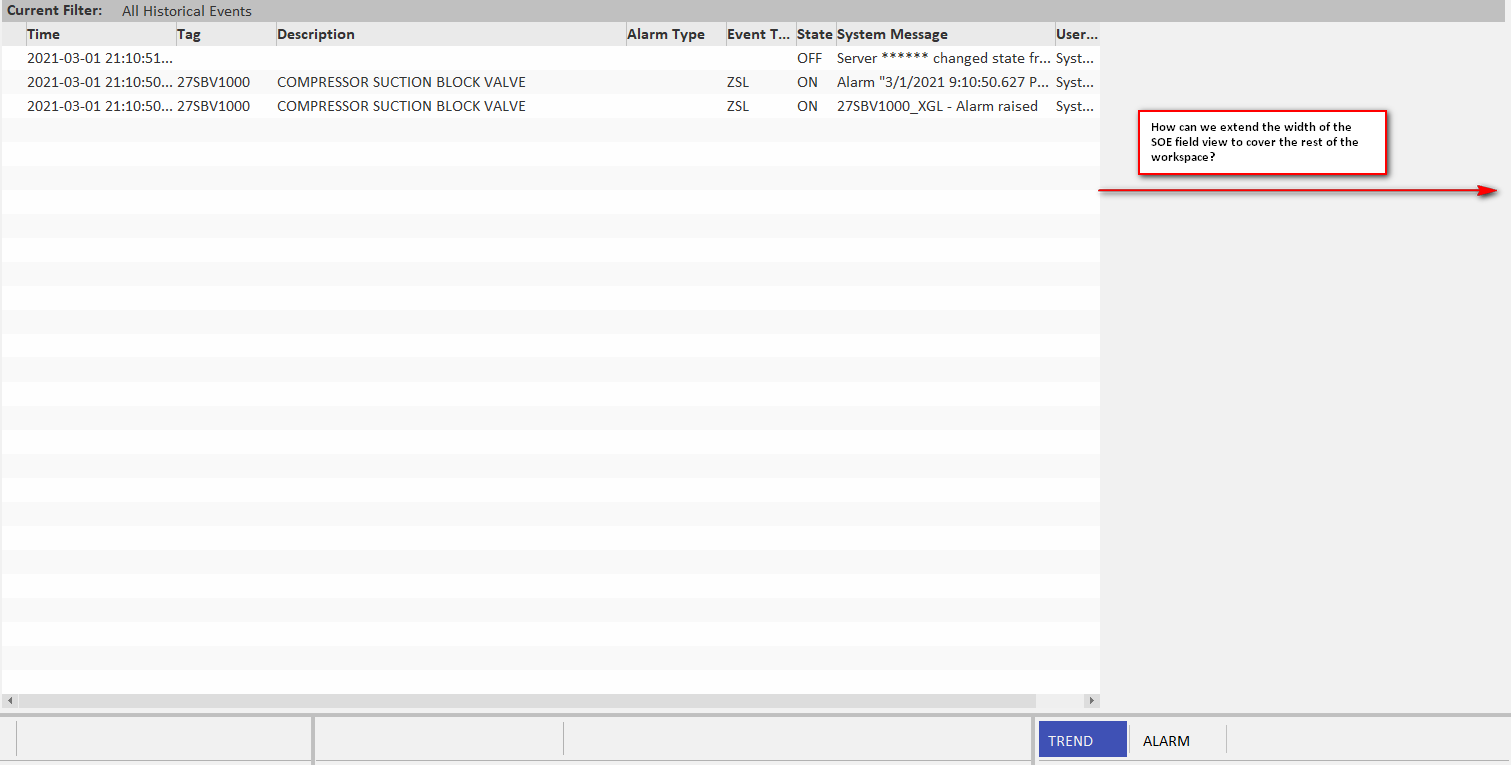Click COMPRESSOR SUCTION BLOCK VALVE in 'Alarm "3/1/2021' row
The height and width of the screenshot is (765, 1511).
[401, 82]
